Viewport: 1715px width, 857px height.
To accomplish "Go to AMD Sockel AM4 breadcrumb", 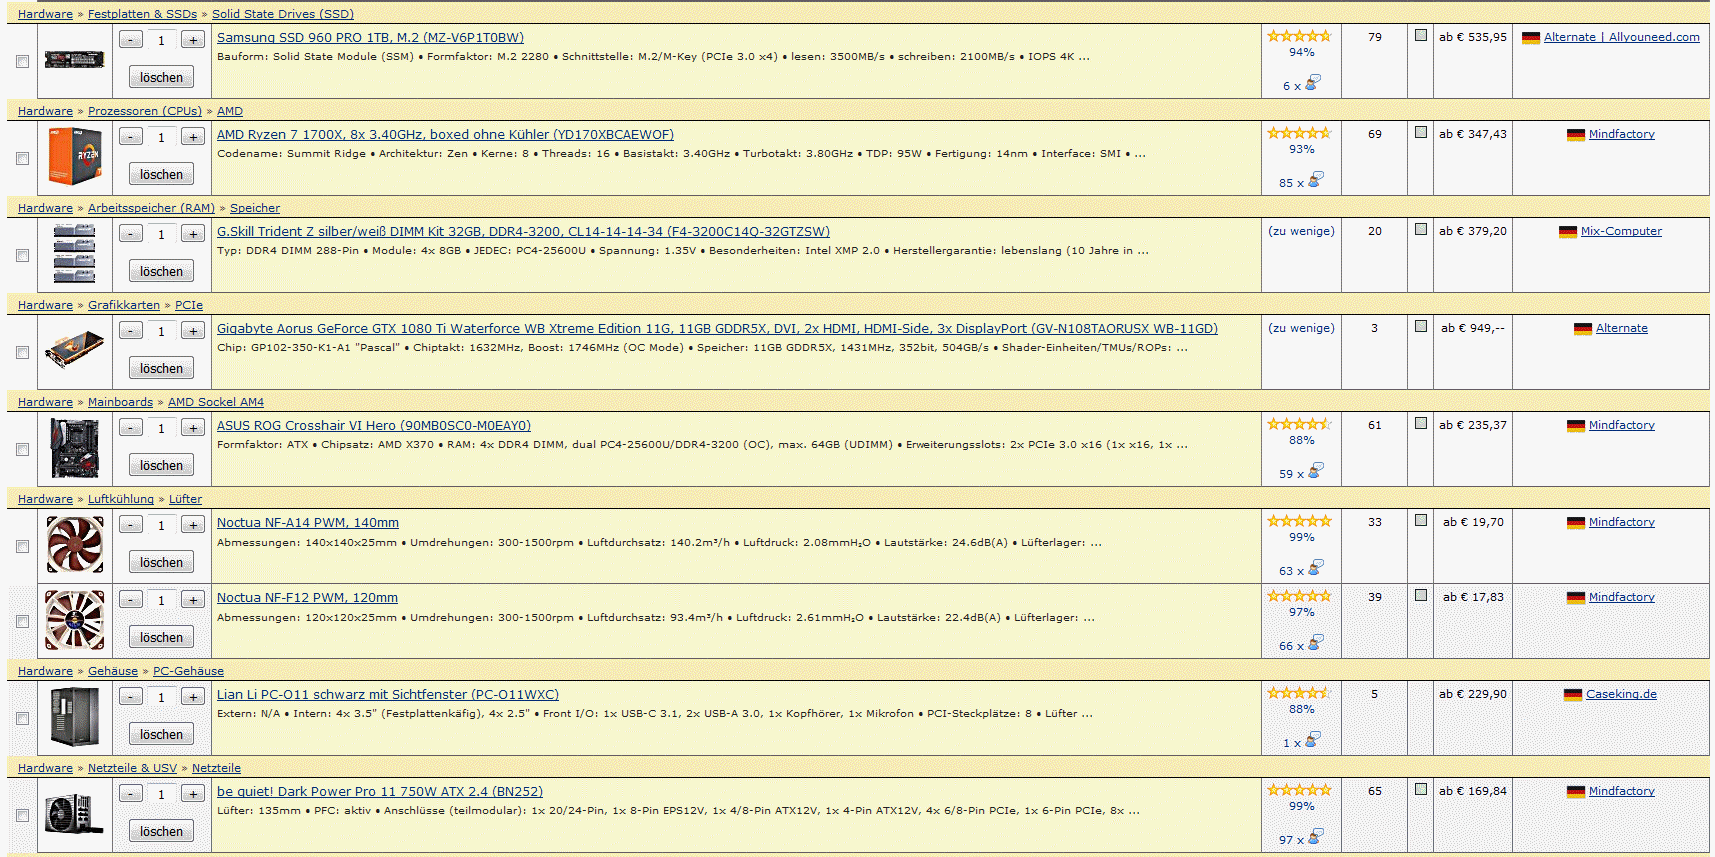I will 216,402.
